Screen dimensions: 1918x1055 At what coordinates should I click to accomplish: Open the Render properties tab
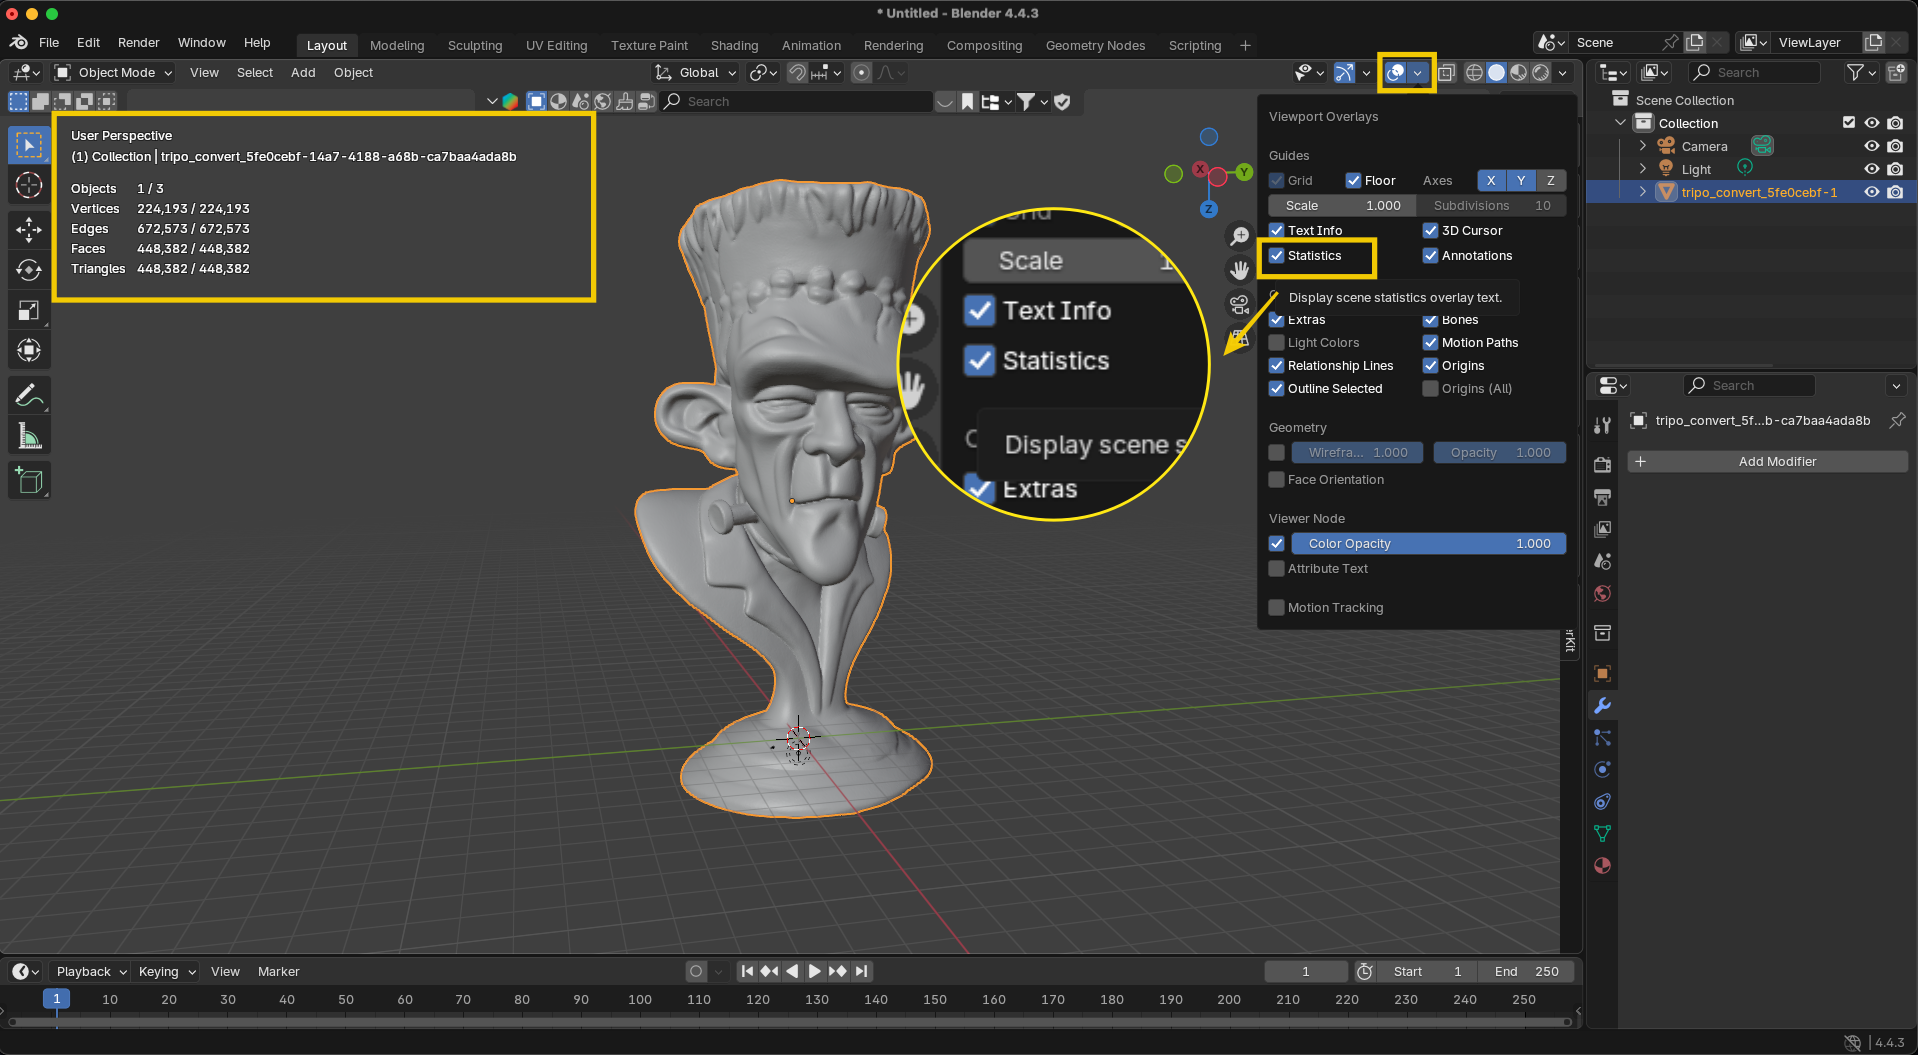[1602, 465]
